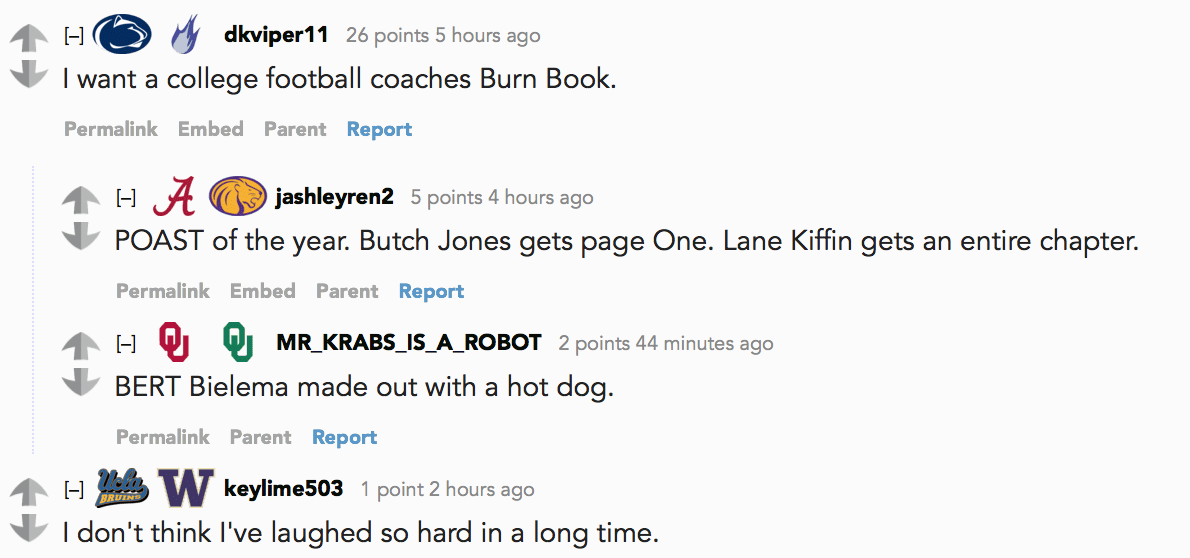Downvote MR_KRABS_IS_A_ROBOT's comment
This screenshot has height=558, width=1190.
[x=80, y=382]
